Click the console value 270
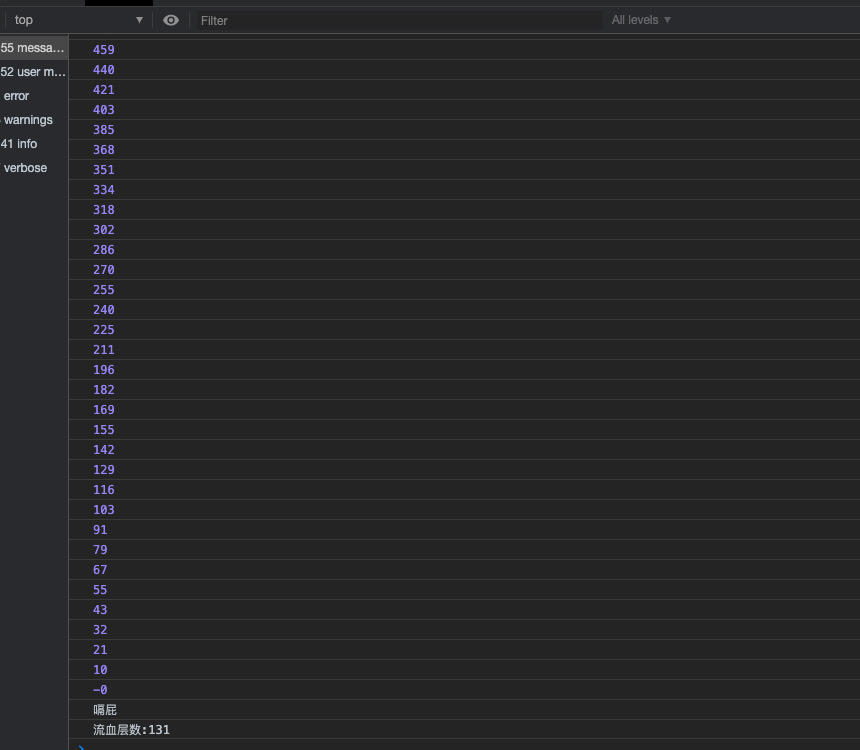The image size is (860, 750). pos(104,270)
